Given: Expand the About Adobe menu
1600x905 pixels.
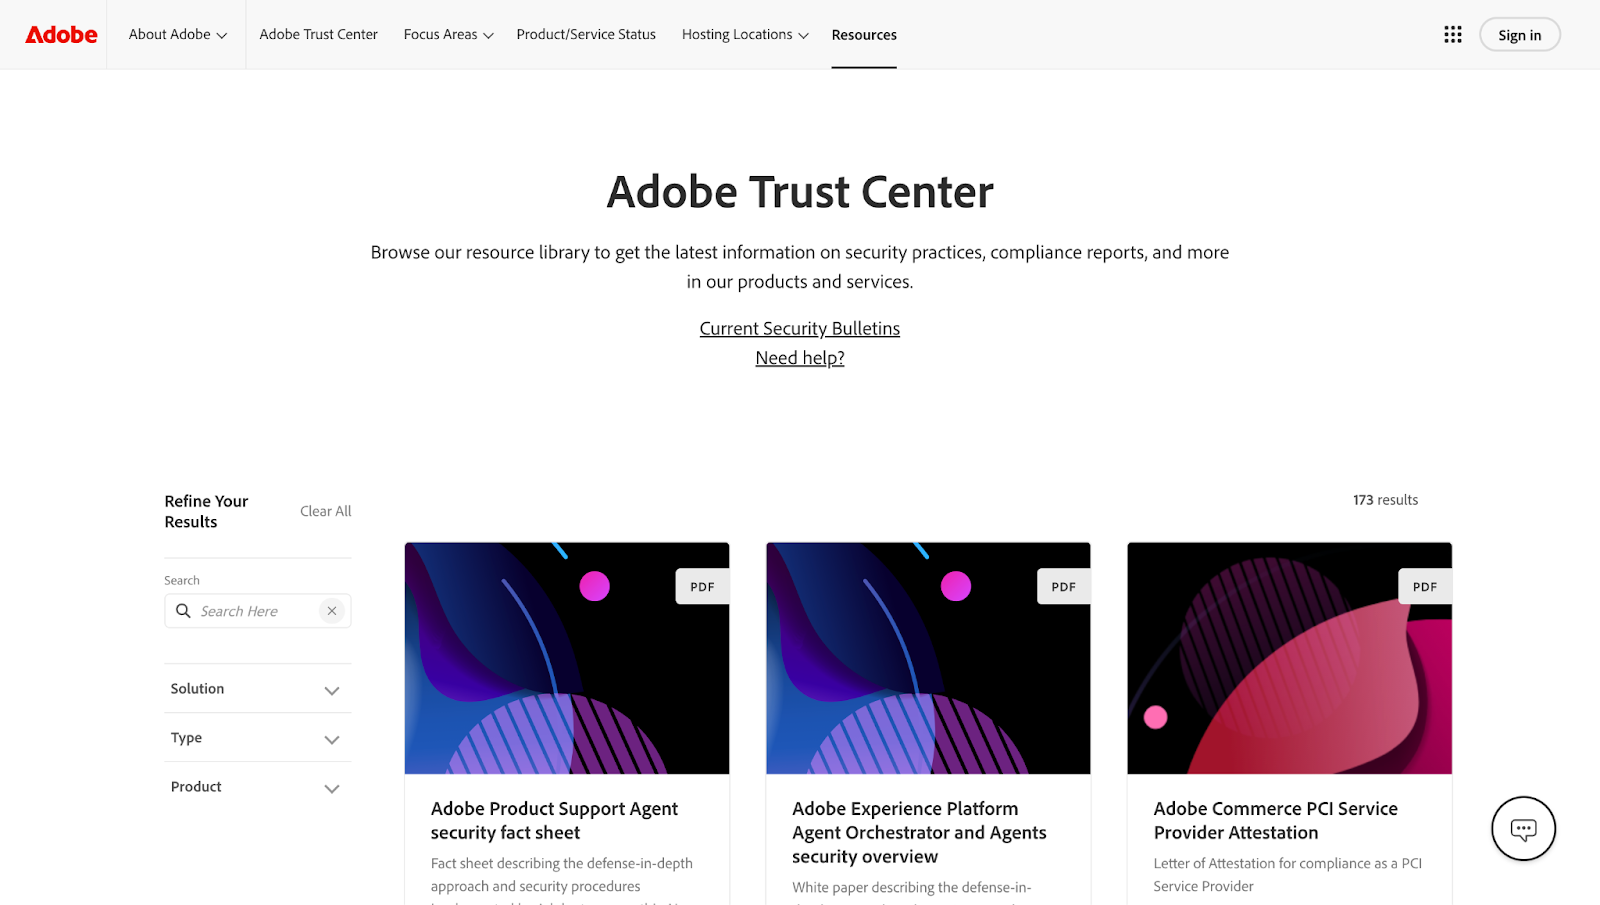Looking at the screenshot, I should click(x=178, y=35).
